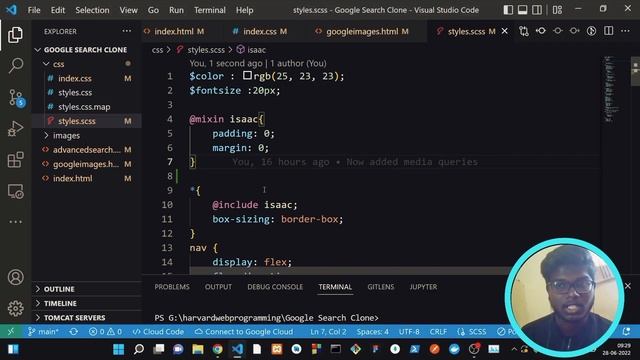Switch to the JUPYTER panel tab
Image resolution: width=640 pixels, height=360 pixels.
(423, 287)
